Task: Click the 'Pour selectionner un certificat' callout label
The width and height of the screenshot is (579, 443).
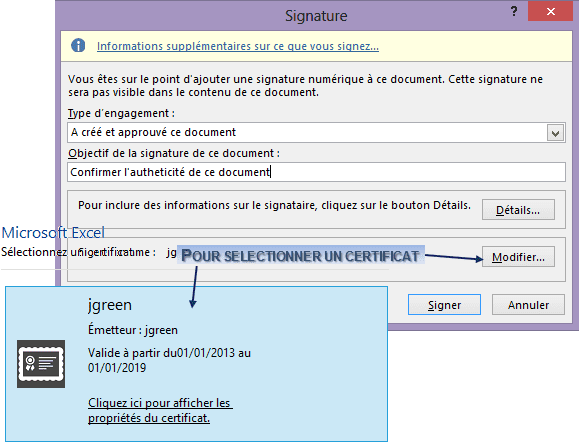Action: (x=300, y=256)
